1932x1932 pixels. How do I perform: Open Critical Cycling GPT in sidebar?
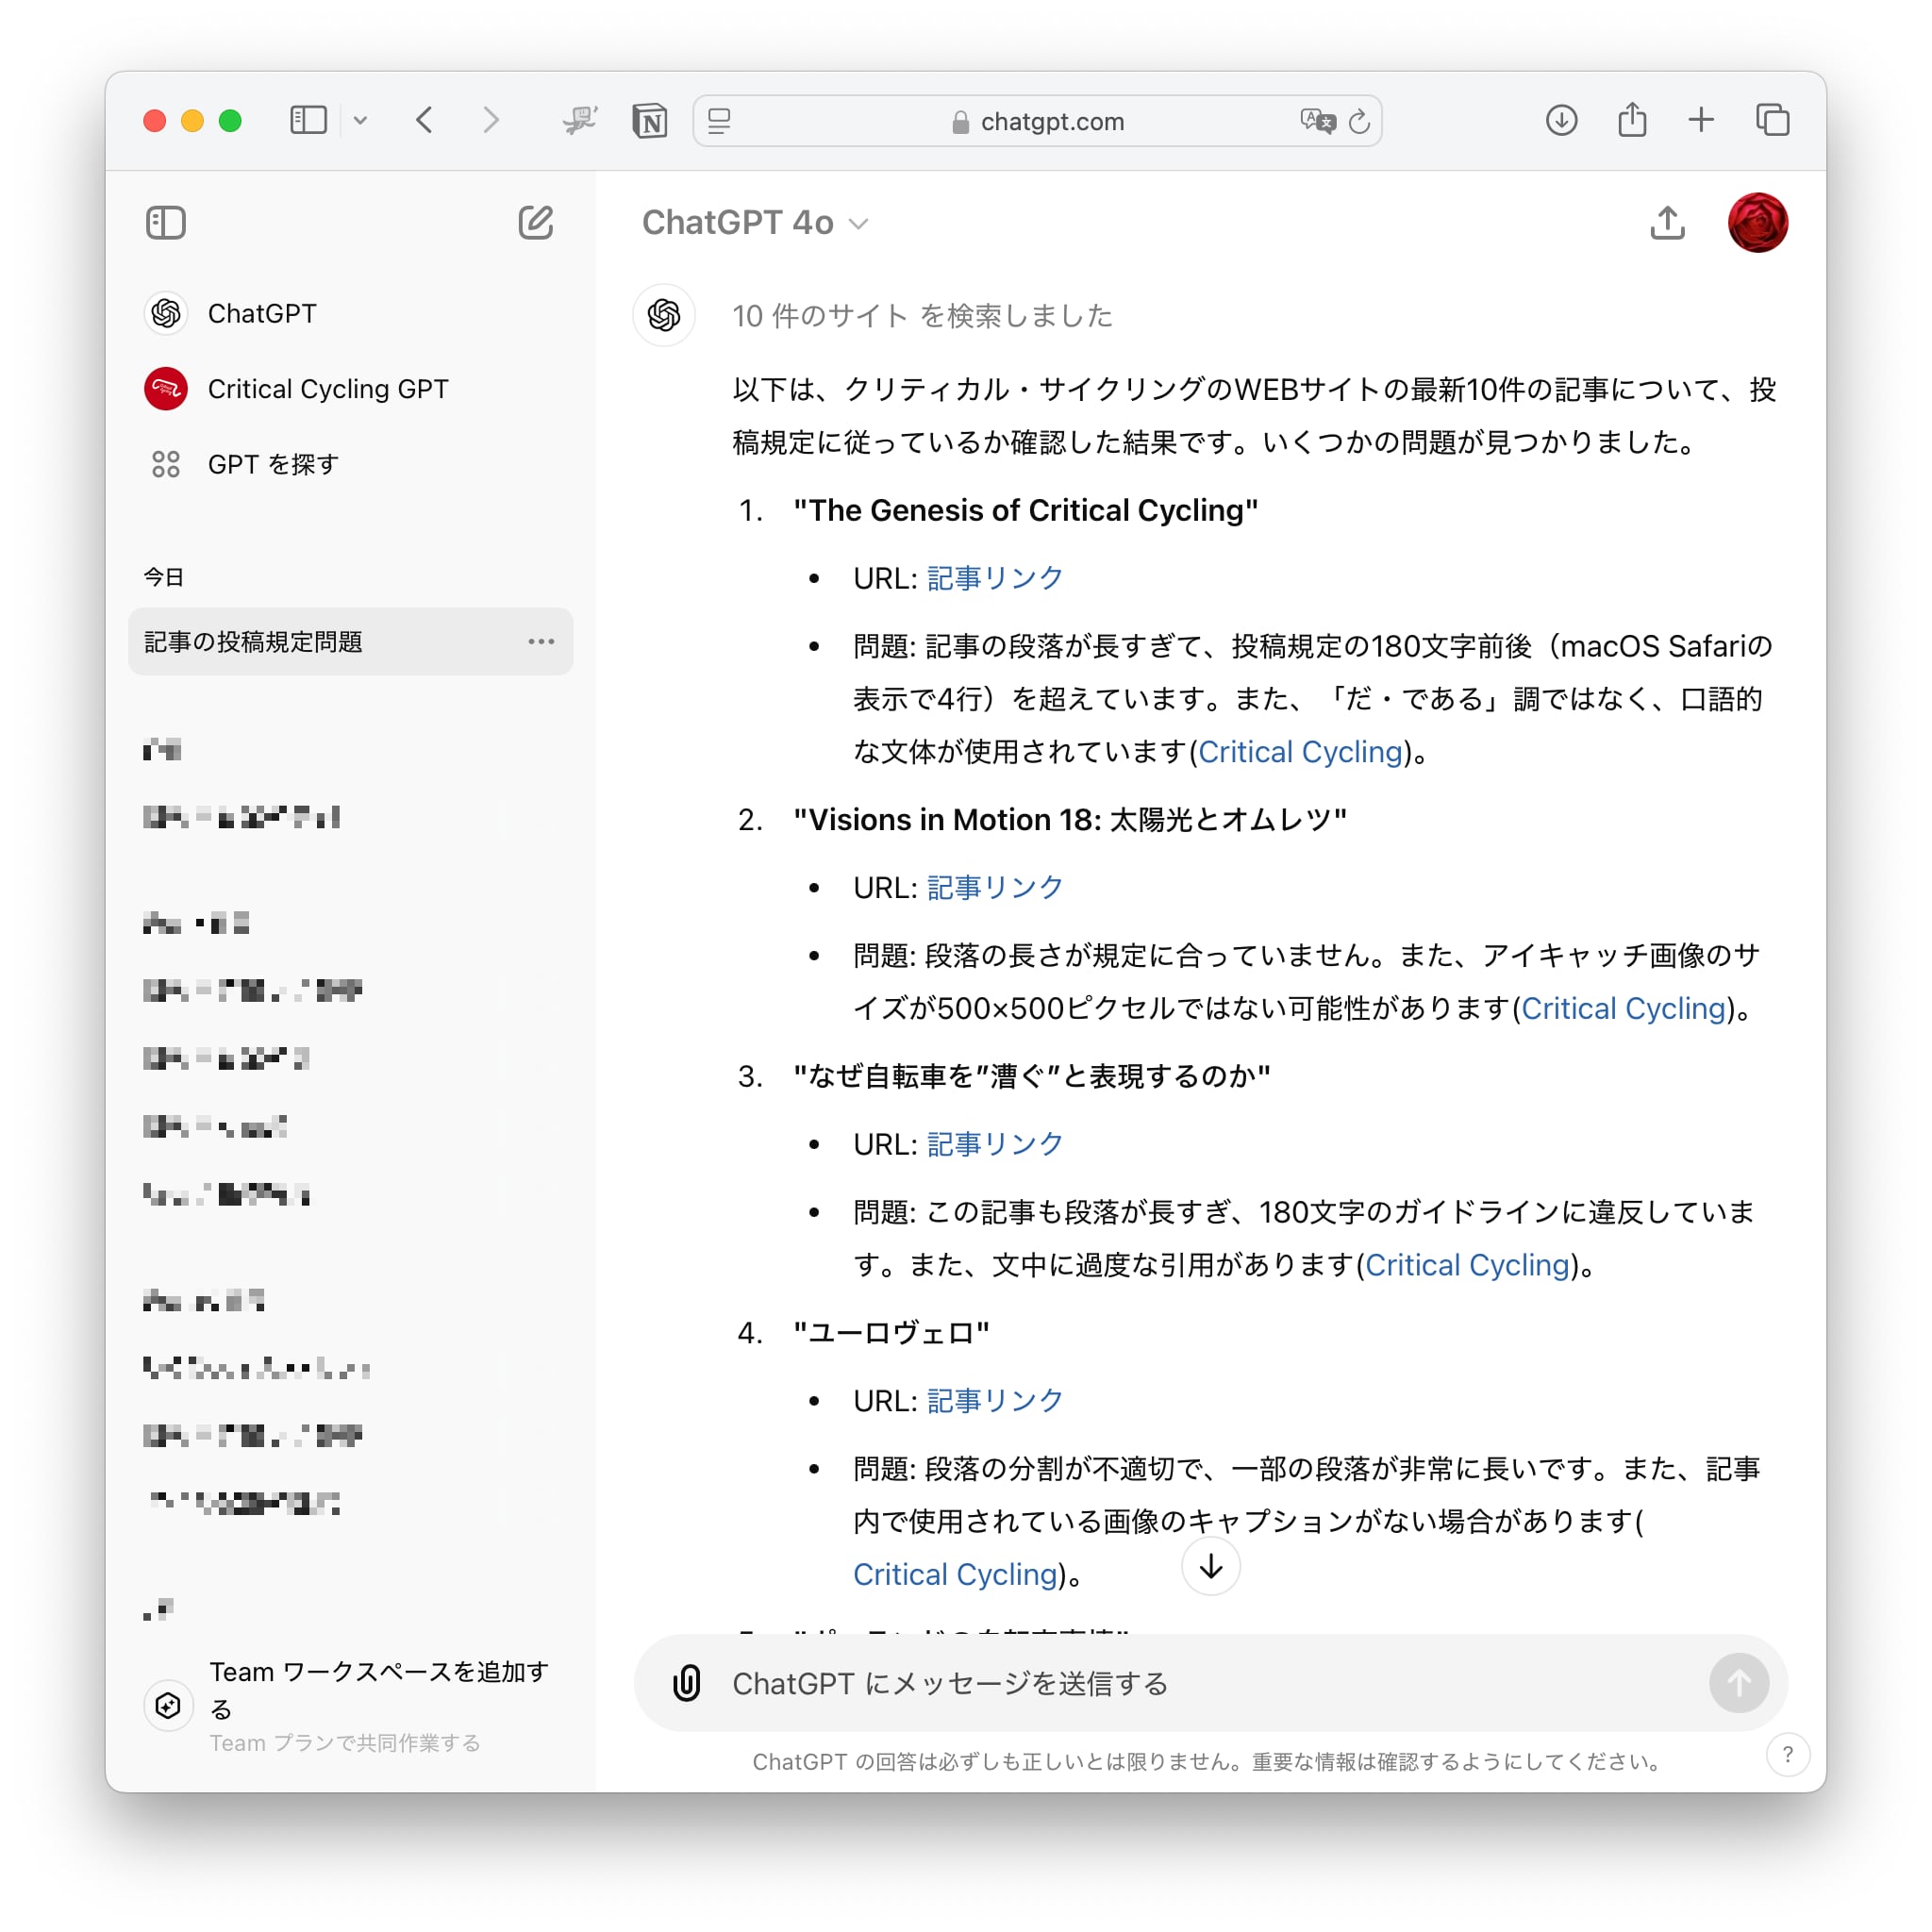click(x=327, y=389)
